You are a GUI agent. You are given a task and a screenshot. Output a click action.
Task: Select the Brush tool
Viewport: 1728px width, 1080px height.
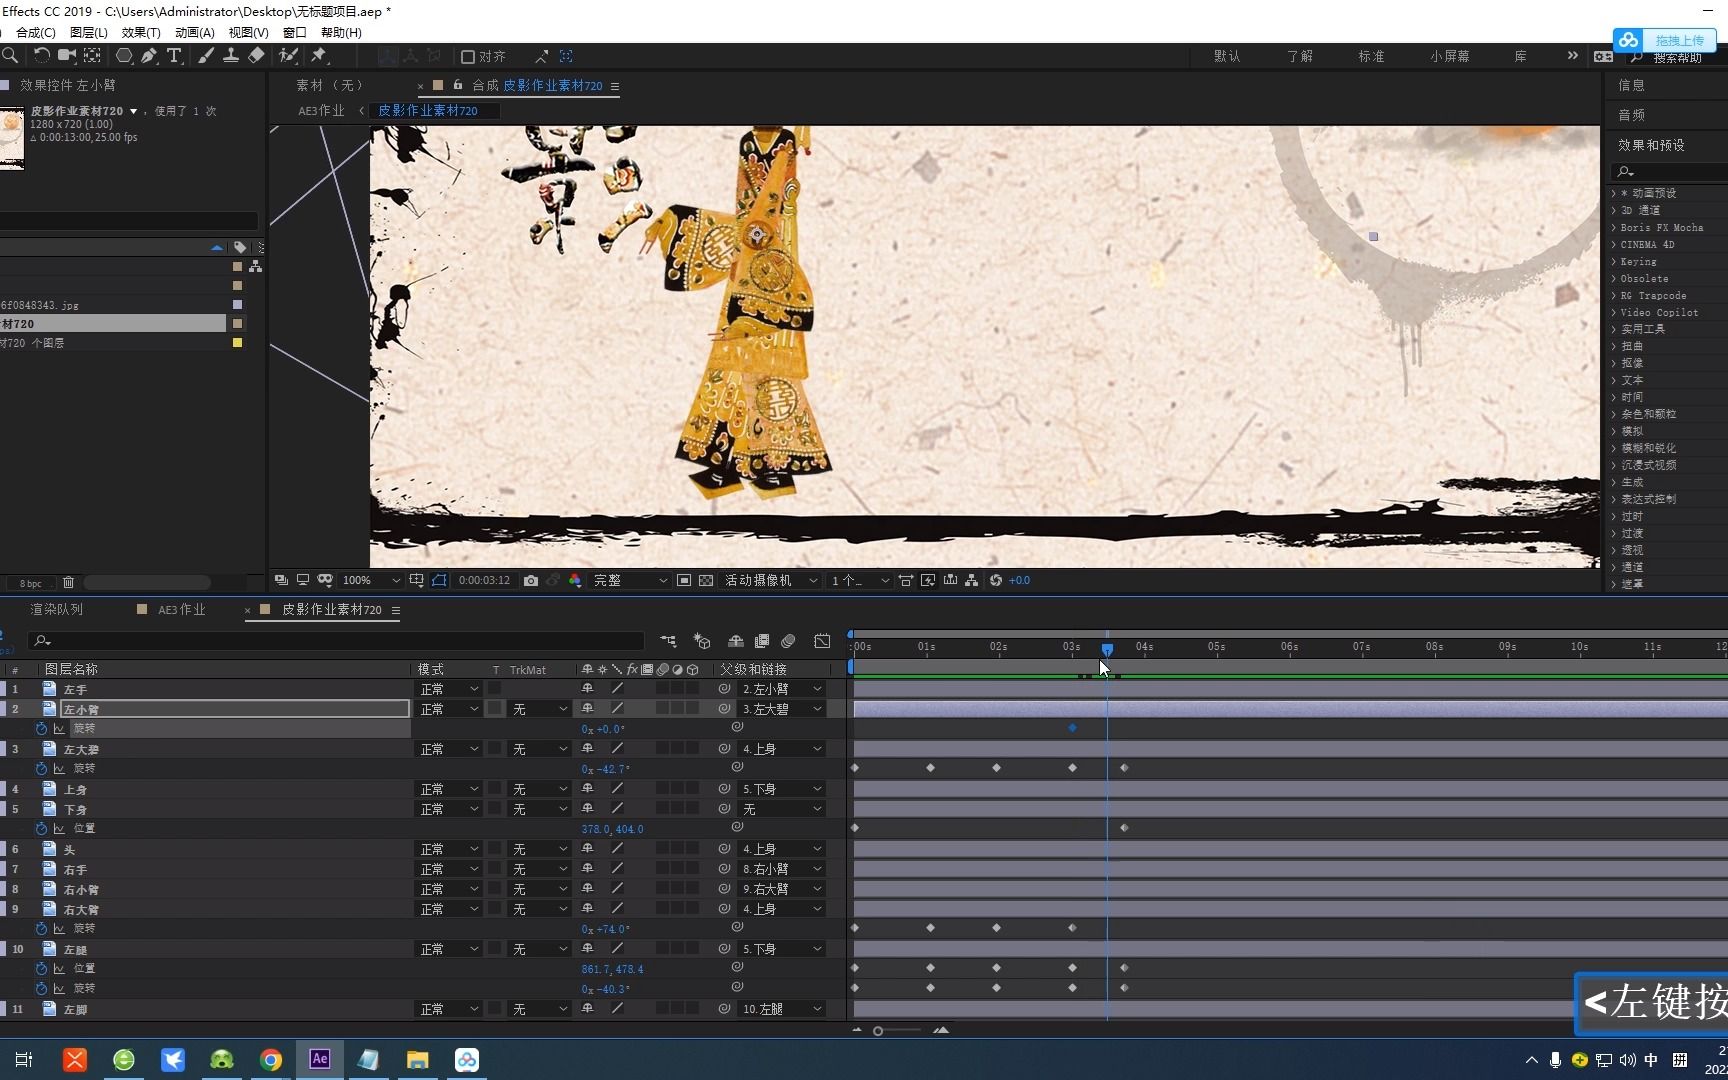coord(205,56)
